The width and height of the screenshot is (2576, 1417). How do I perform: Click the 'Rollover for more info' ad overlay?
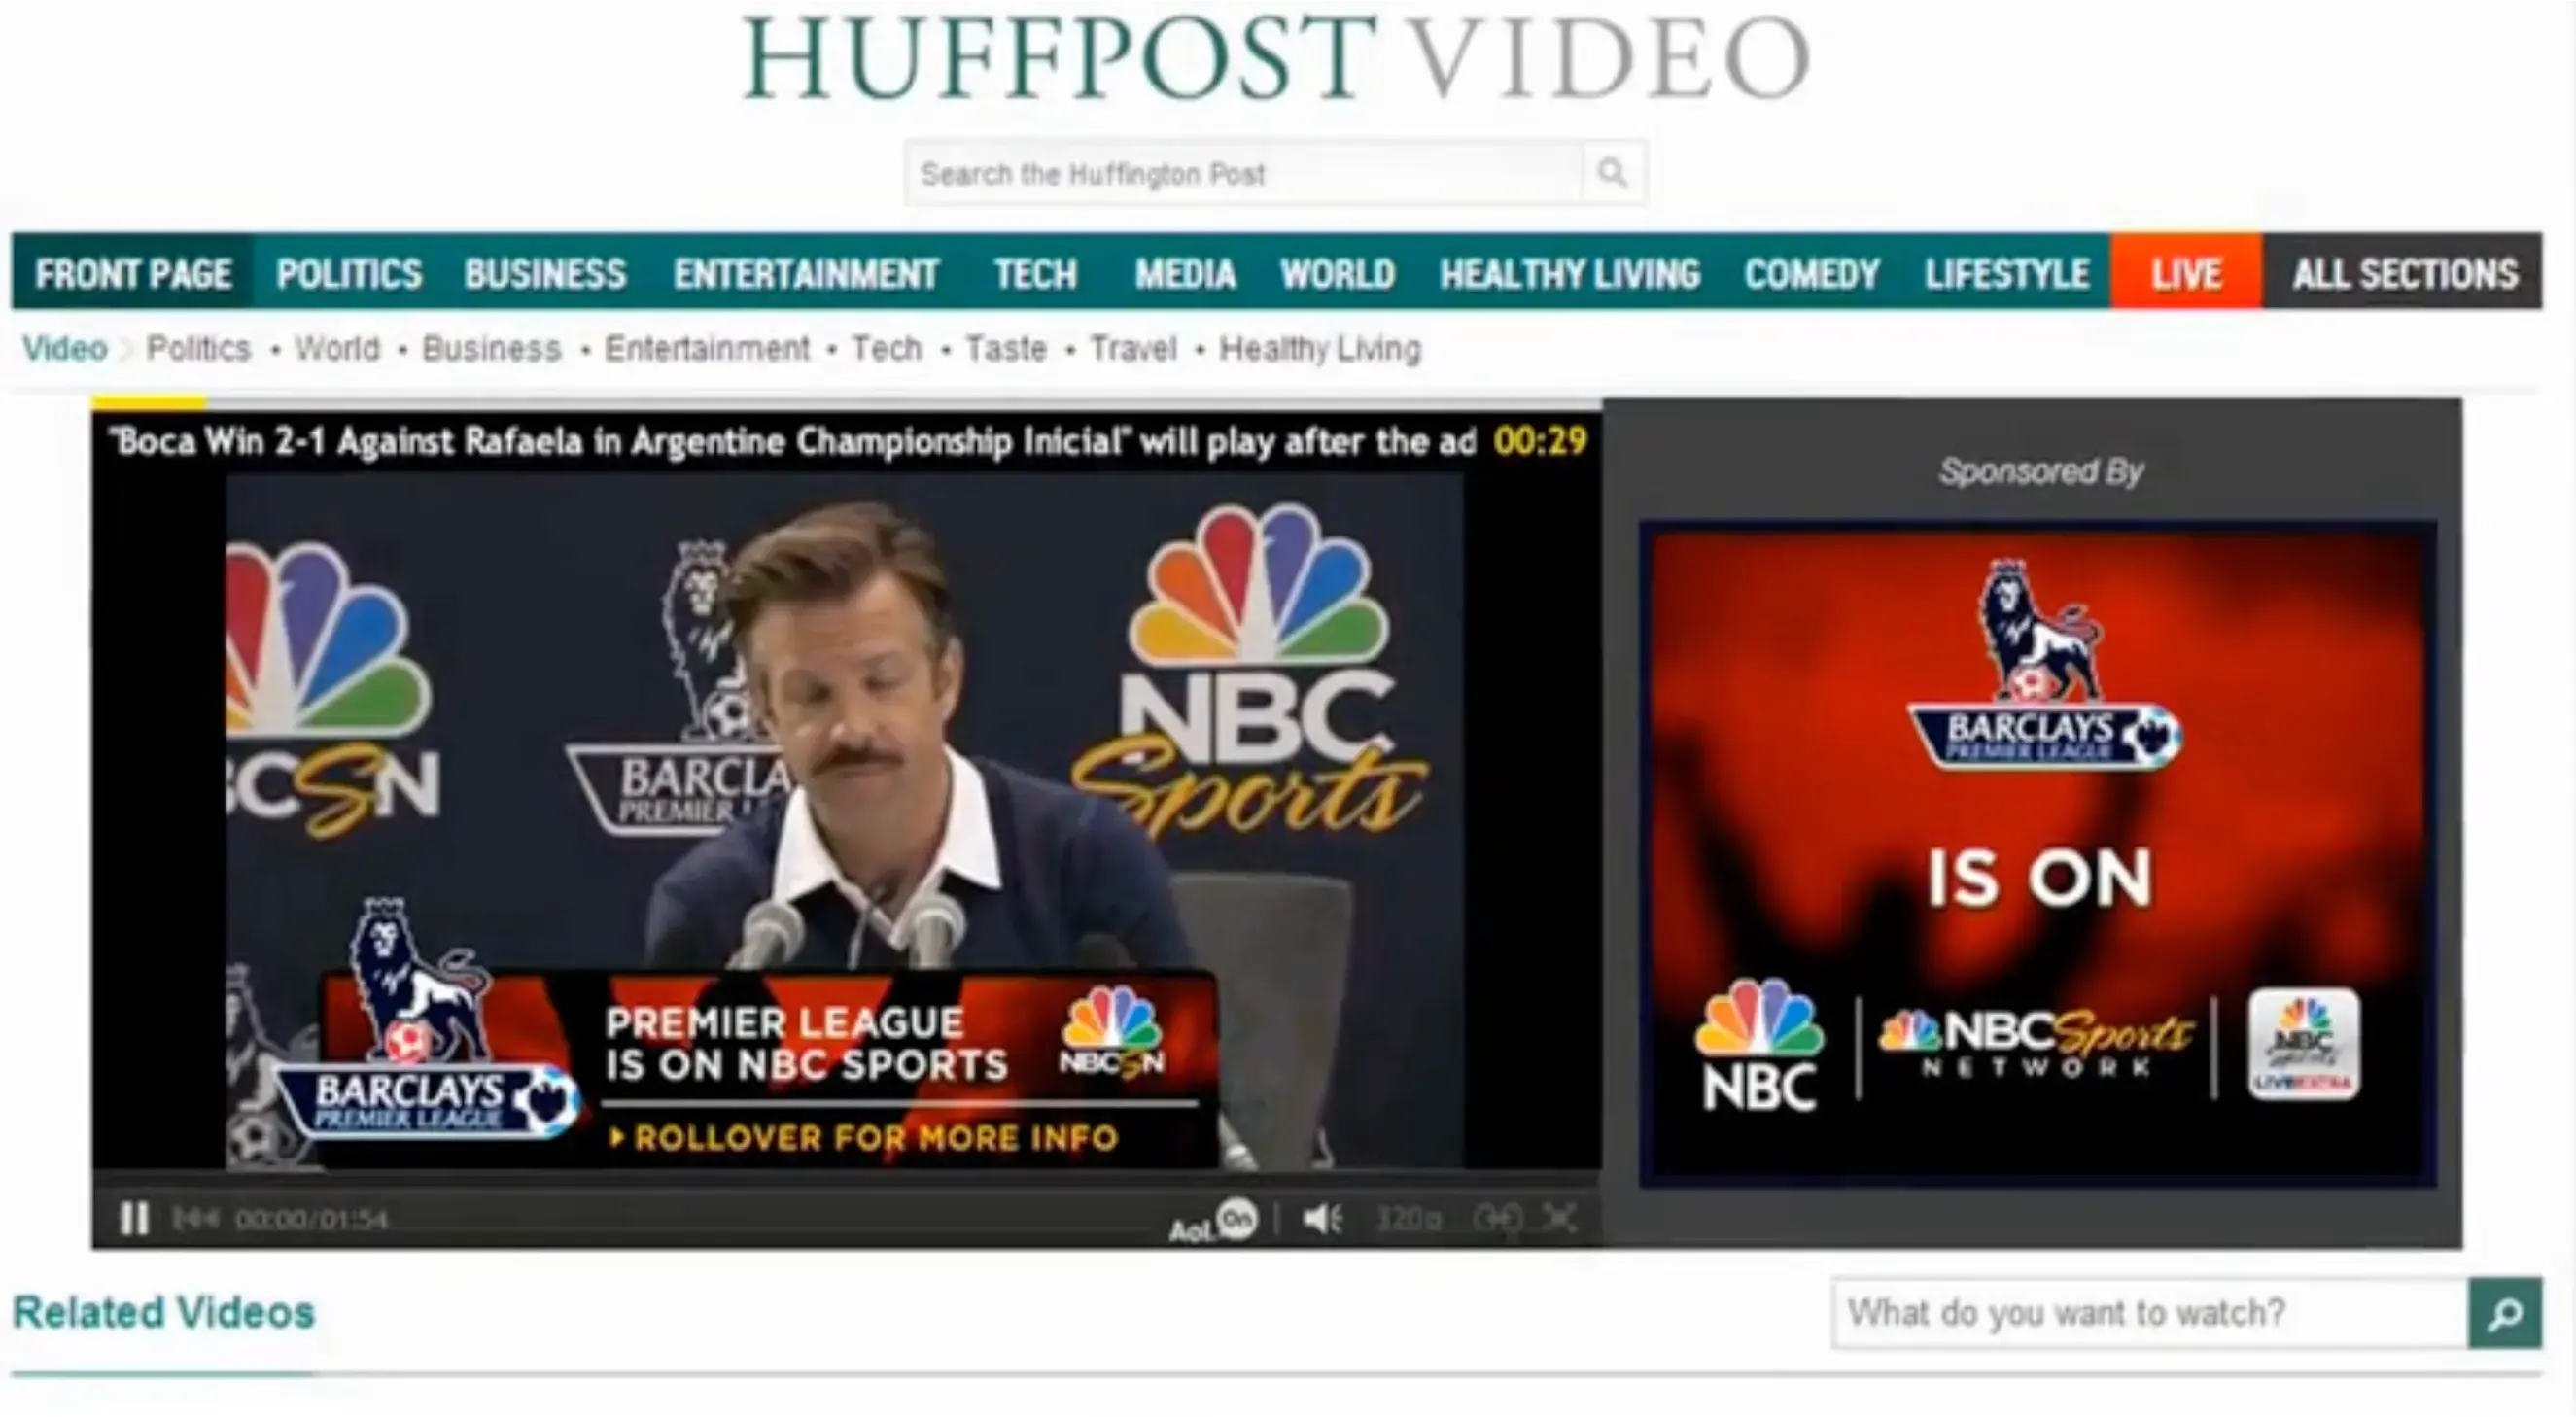point(875,1137)
